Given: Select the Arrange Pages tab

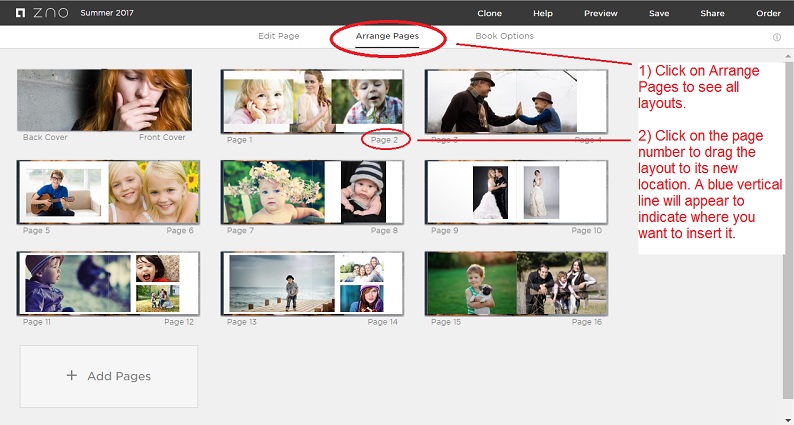Looking at the screenshot, I should point(387,36).
